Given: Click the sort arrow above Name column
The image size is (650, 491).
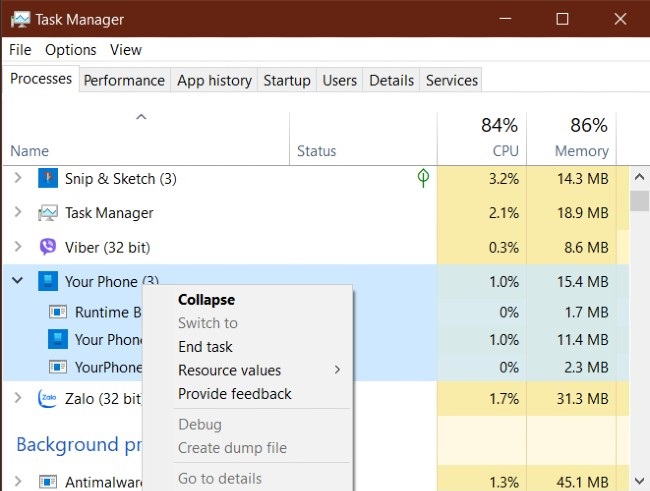Looking at the screenshot, I should [x=141, y=117].
